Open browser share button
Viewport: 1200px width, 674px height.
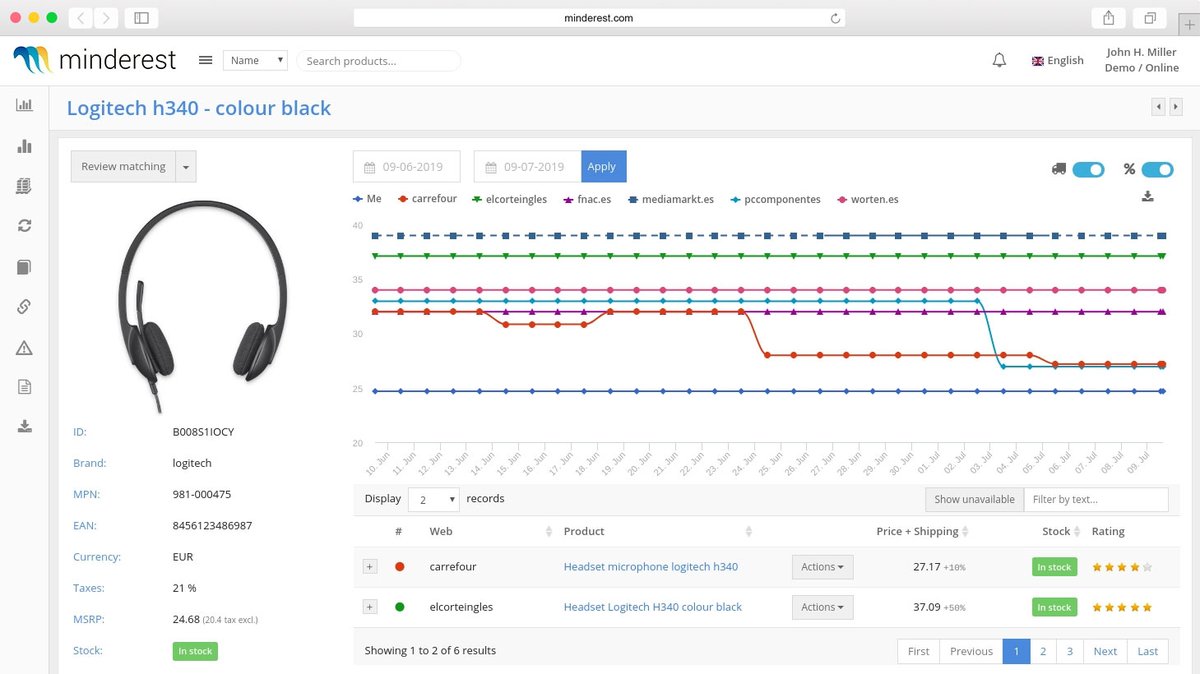(1108, 18)
